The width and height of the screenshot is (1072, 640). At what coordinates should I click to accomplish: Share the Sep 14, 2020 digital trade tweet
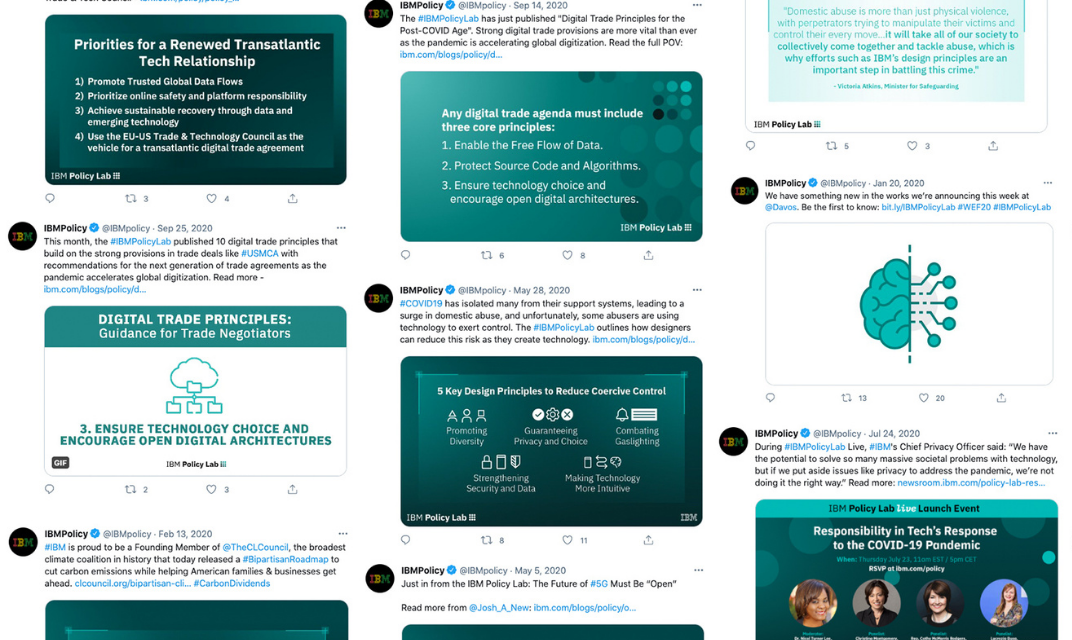coord(648,255)
